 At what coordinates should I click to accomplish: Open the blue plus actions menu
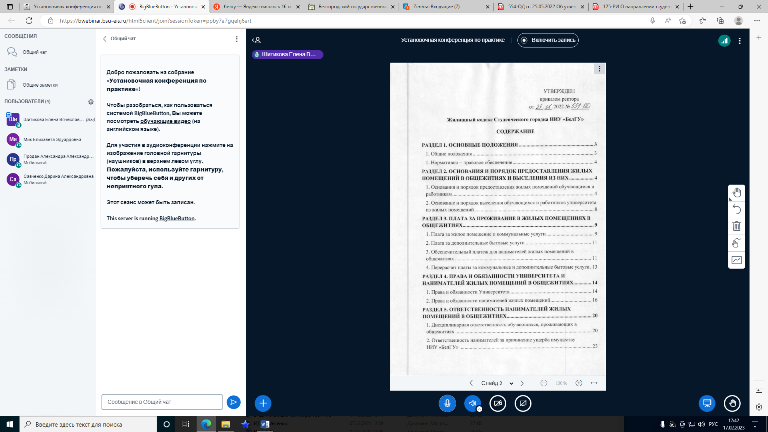pyautogui.click(x=263, y=402)
